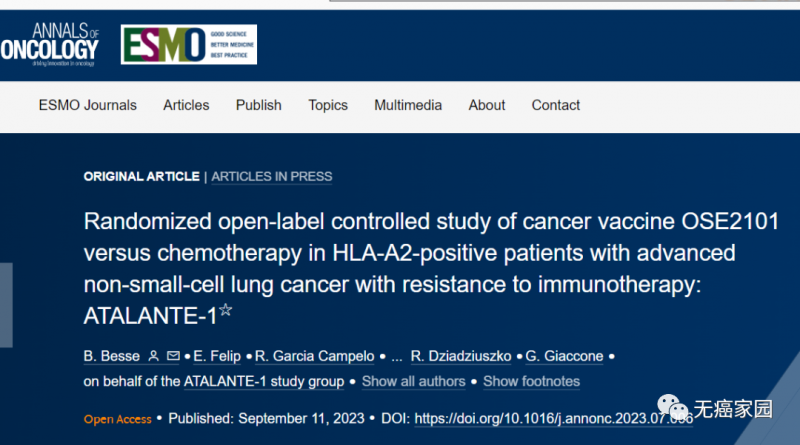Expand the full list with Show all authors
The height and width of the screenshot is (445, 800).
413,381
